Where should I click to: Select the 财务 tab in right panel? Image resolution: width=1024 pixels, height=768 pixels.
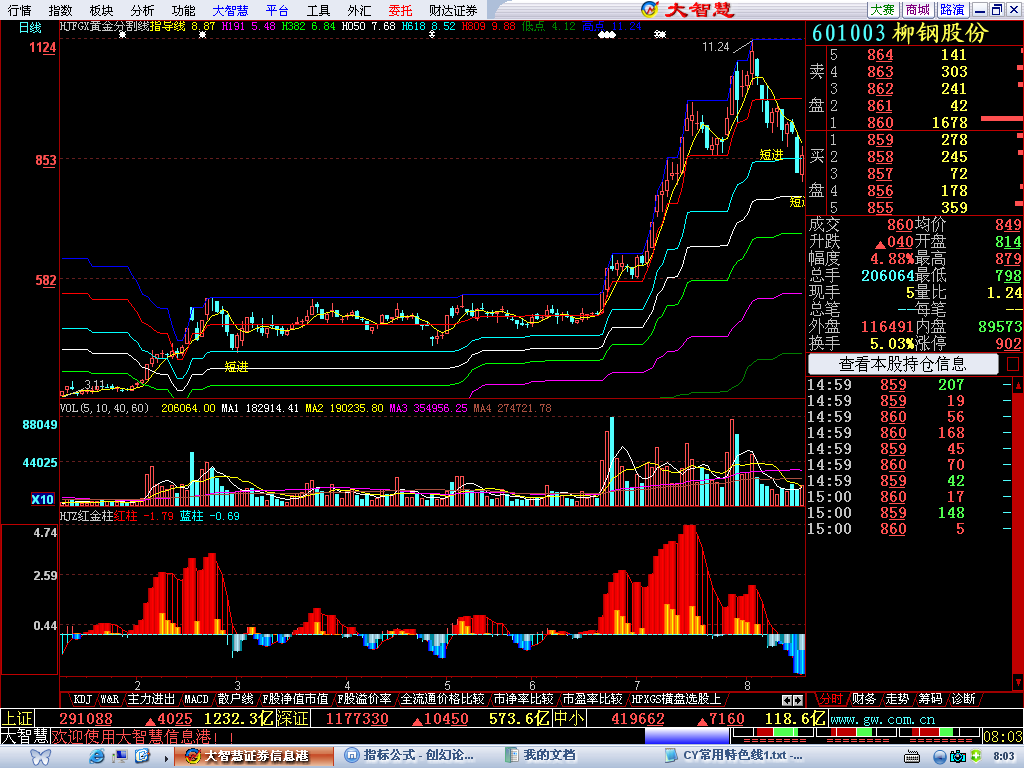864,699
